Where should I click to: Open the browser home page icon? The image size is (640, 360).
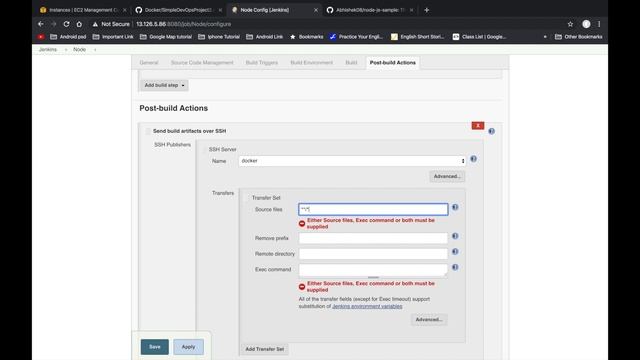tap(79, 24)
